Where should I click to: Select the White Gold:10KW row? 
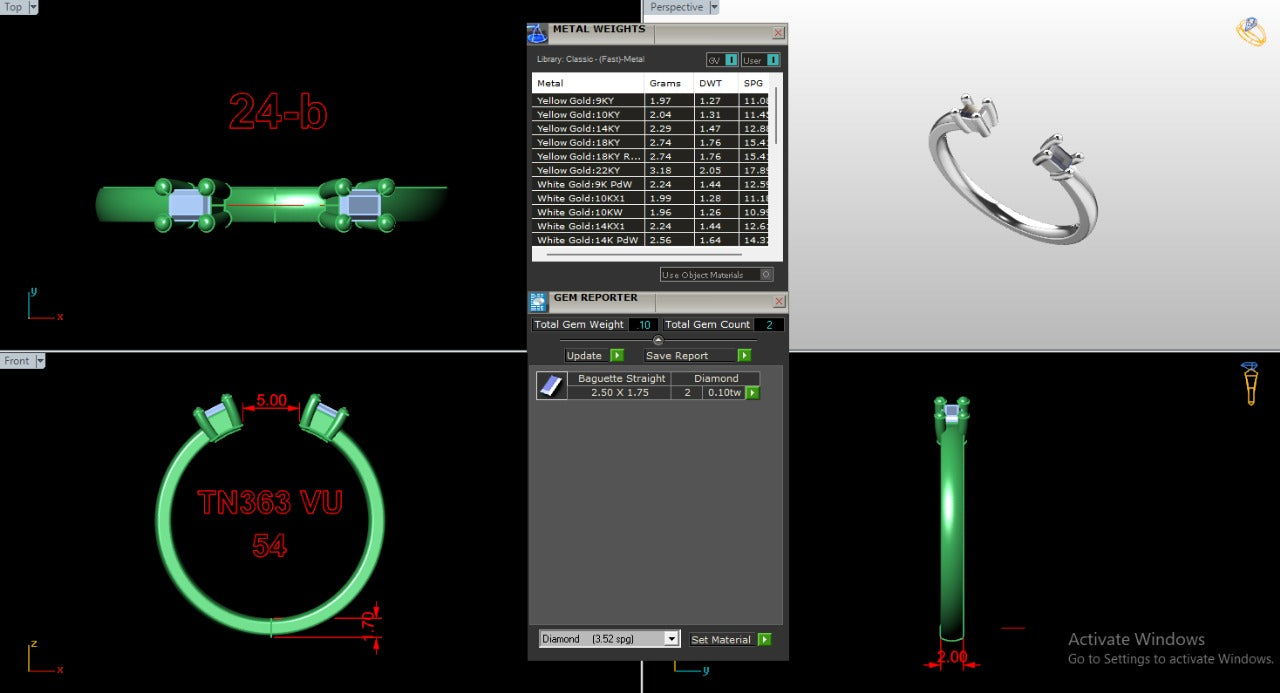[650, 212]
